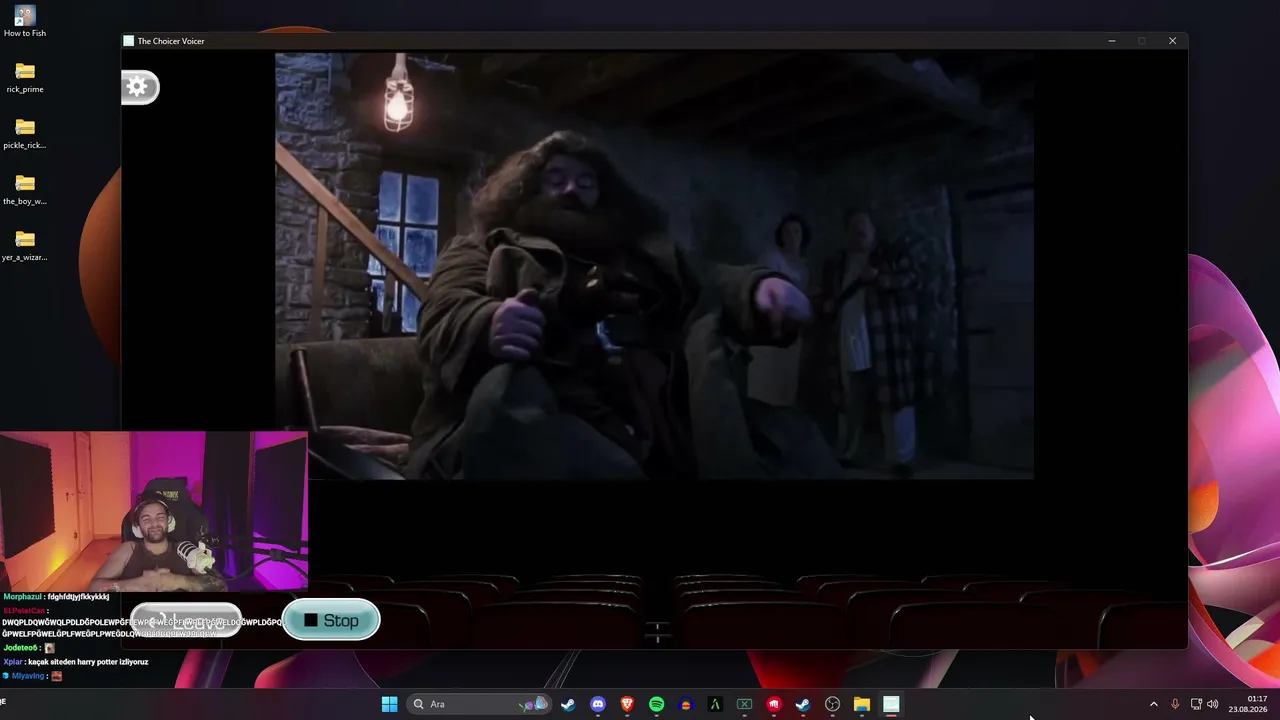The width and height of the screenshot is (1280, 720).
Task: Select the rick_prime desktop folder
Action: coord(25,78)
